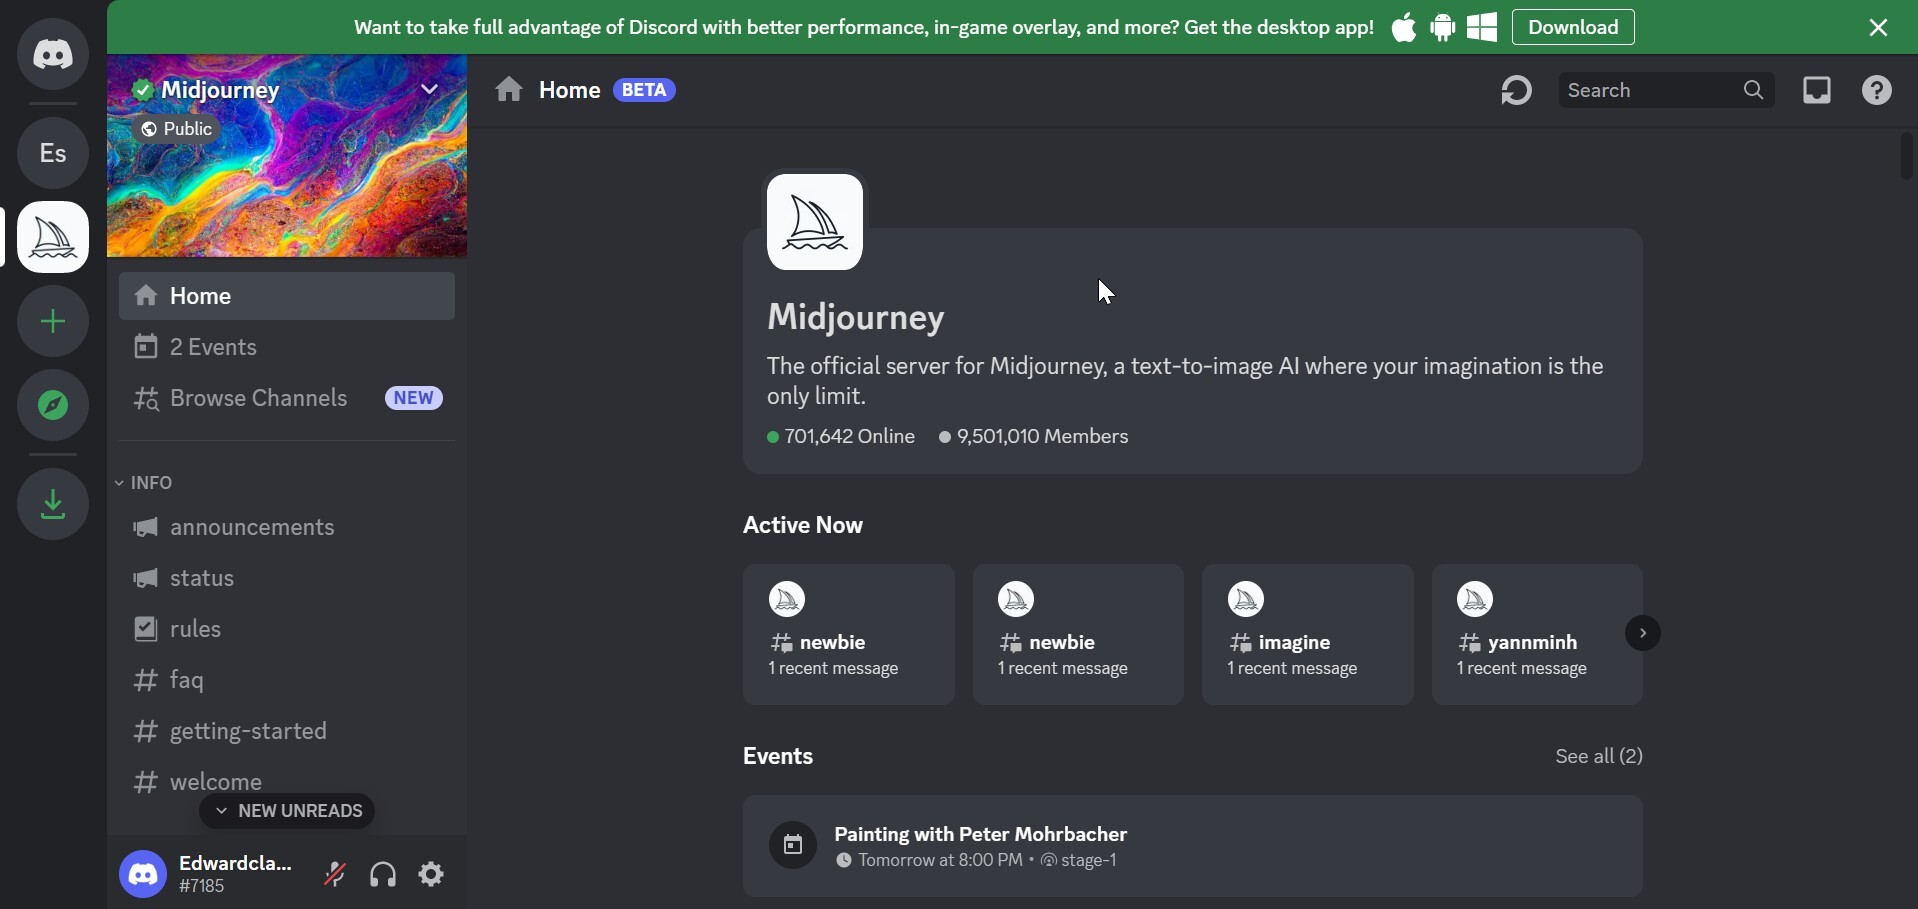The height and width of the screenshot is (909, 1918).
Task: Click See all (2) events link
Action: point(1599,757)
